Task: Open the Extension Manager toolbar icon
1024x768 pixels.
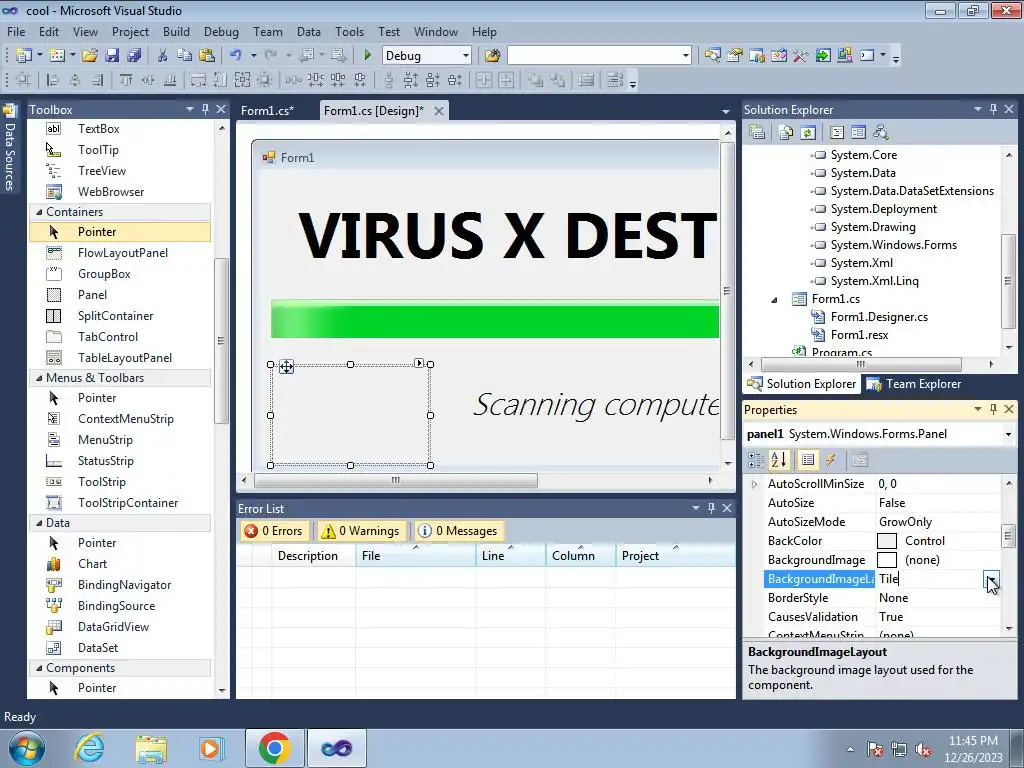Action: [x=844, y=56]
